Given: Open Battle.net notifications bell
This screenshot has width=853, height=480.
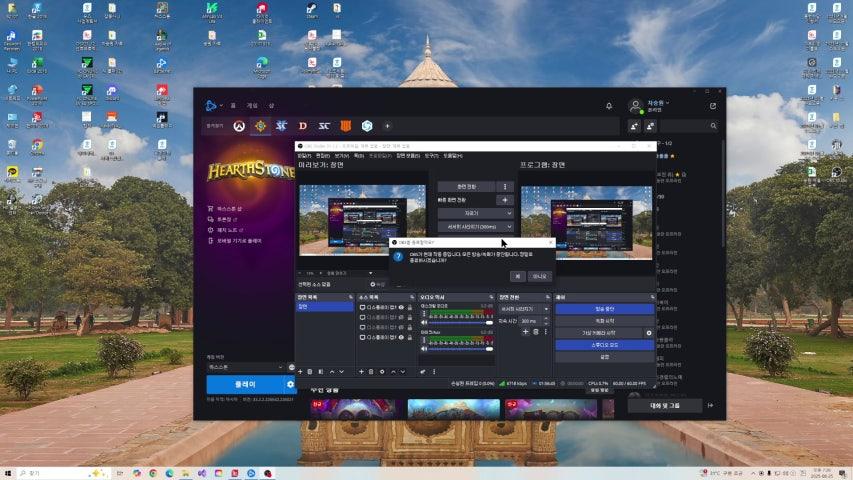Looking at the screenshot, I should tap(609, 106).
